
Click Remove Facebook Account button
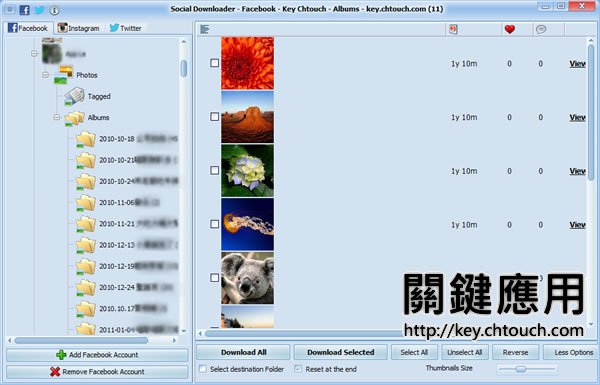coord(97,372)
